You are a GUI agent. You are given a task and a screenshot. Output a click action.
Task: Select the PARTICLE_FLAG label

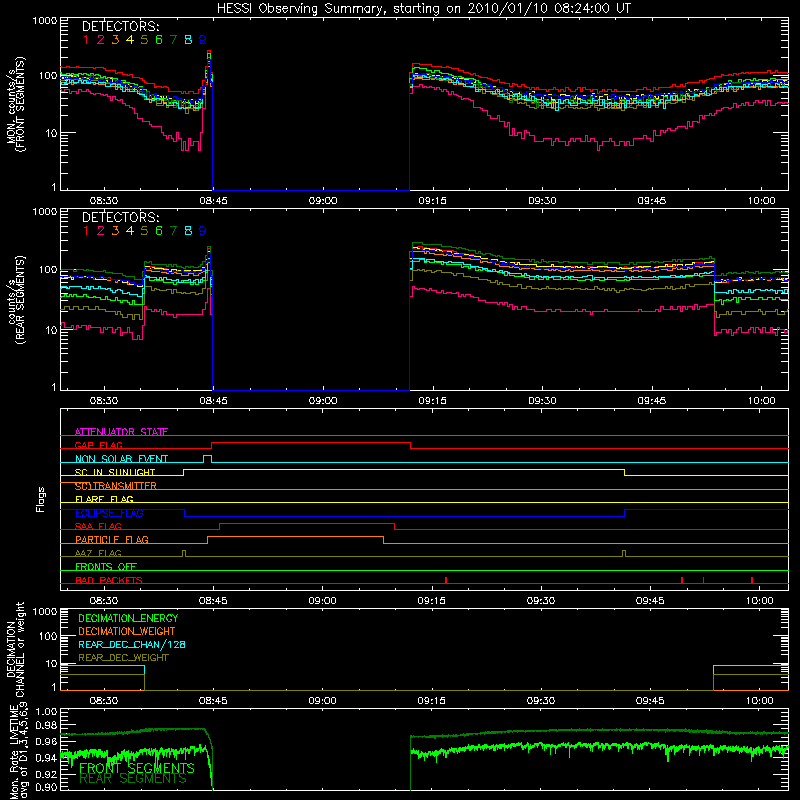112,539
